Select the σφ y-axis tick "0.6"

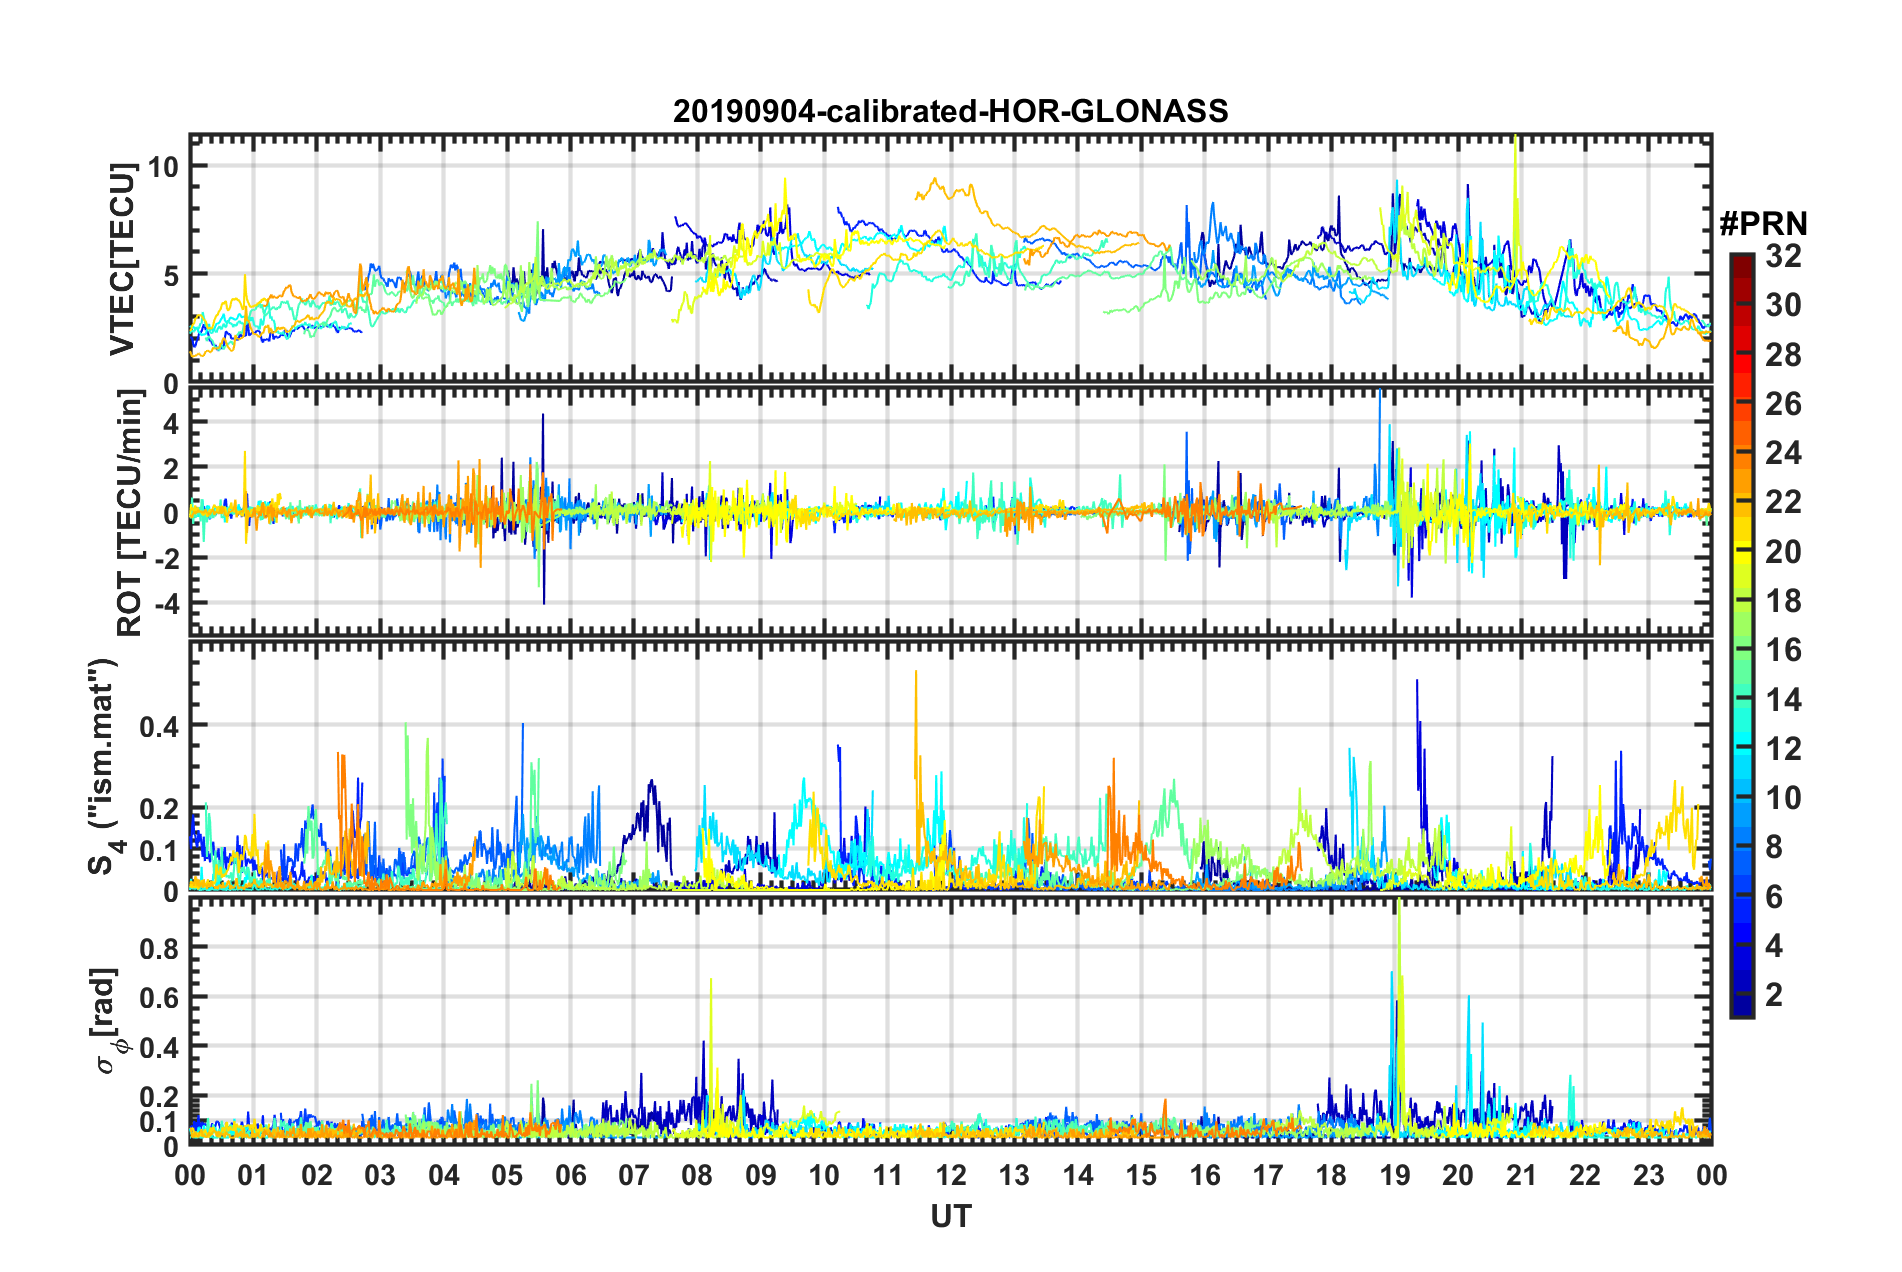[x=159, y=997]
